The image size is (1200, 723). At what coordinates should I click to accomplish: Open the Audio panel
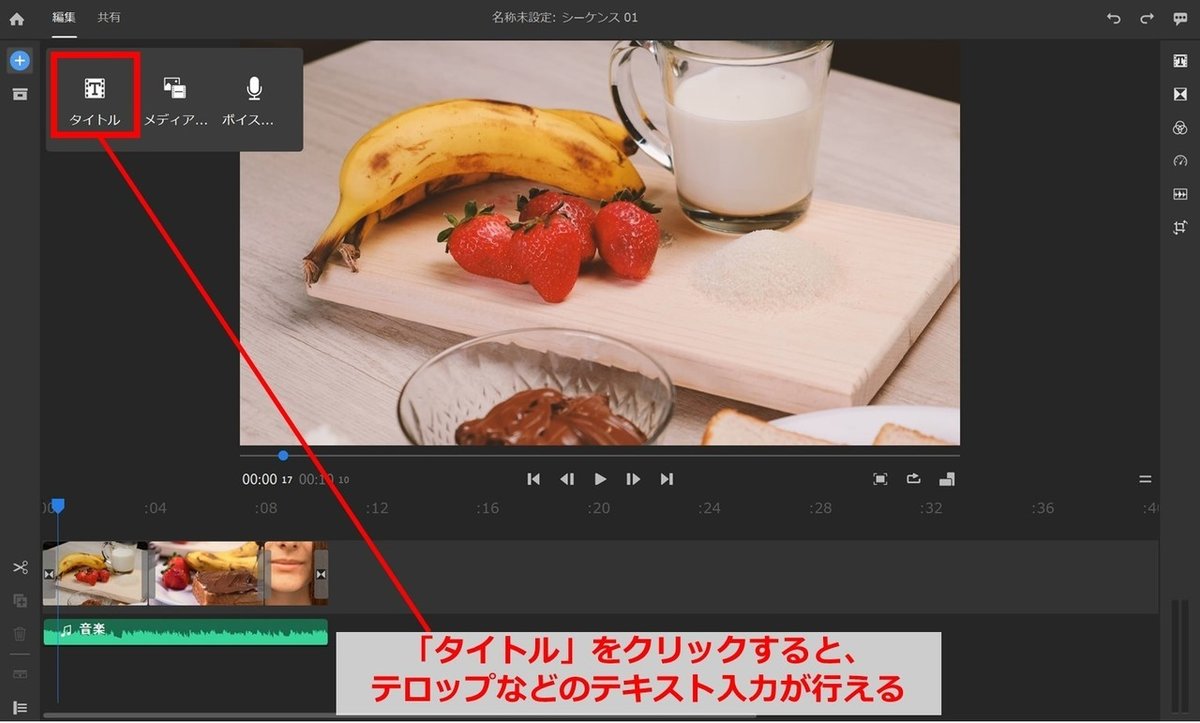1180,194
